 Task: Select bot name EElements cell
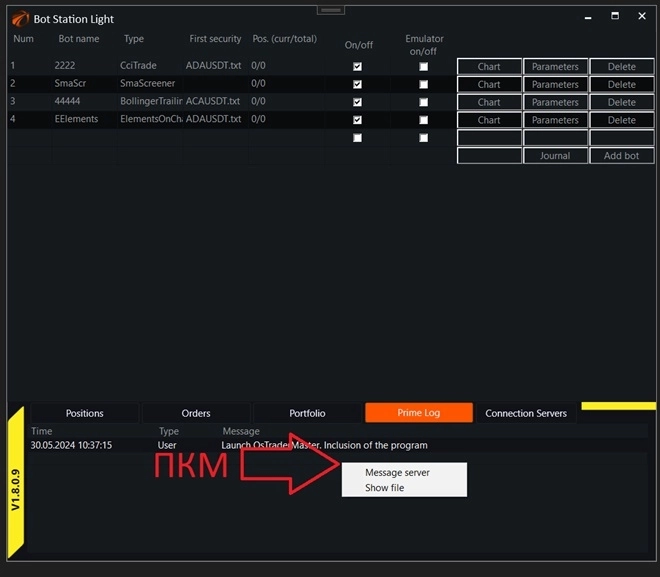(x=84, y=119)
